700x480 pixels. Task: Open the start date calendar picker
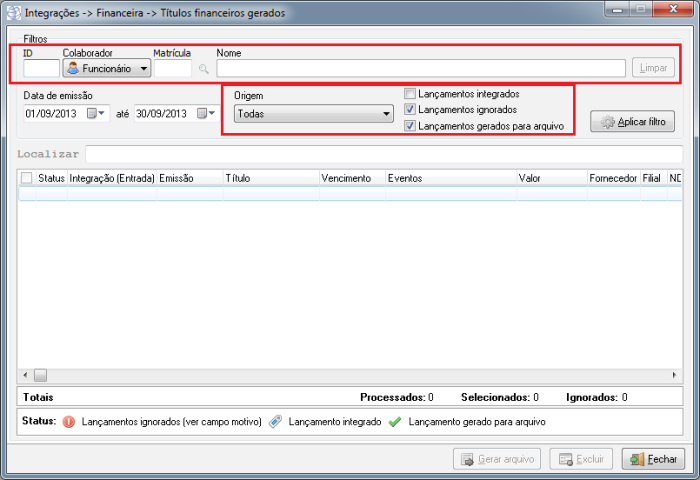pos(96,114)
